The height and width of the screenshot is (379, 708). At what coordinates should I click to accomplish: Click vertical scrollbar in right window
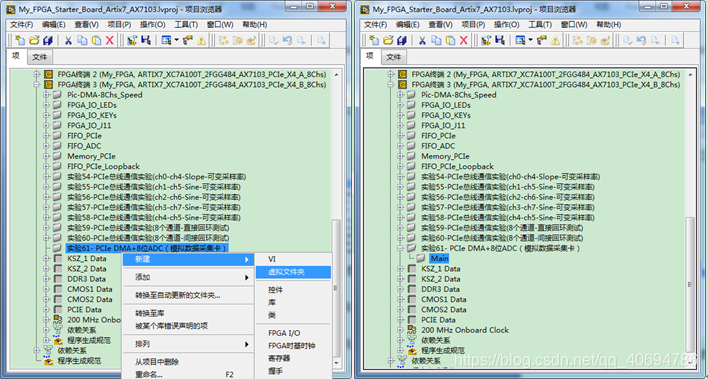(x=689, y=285)
